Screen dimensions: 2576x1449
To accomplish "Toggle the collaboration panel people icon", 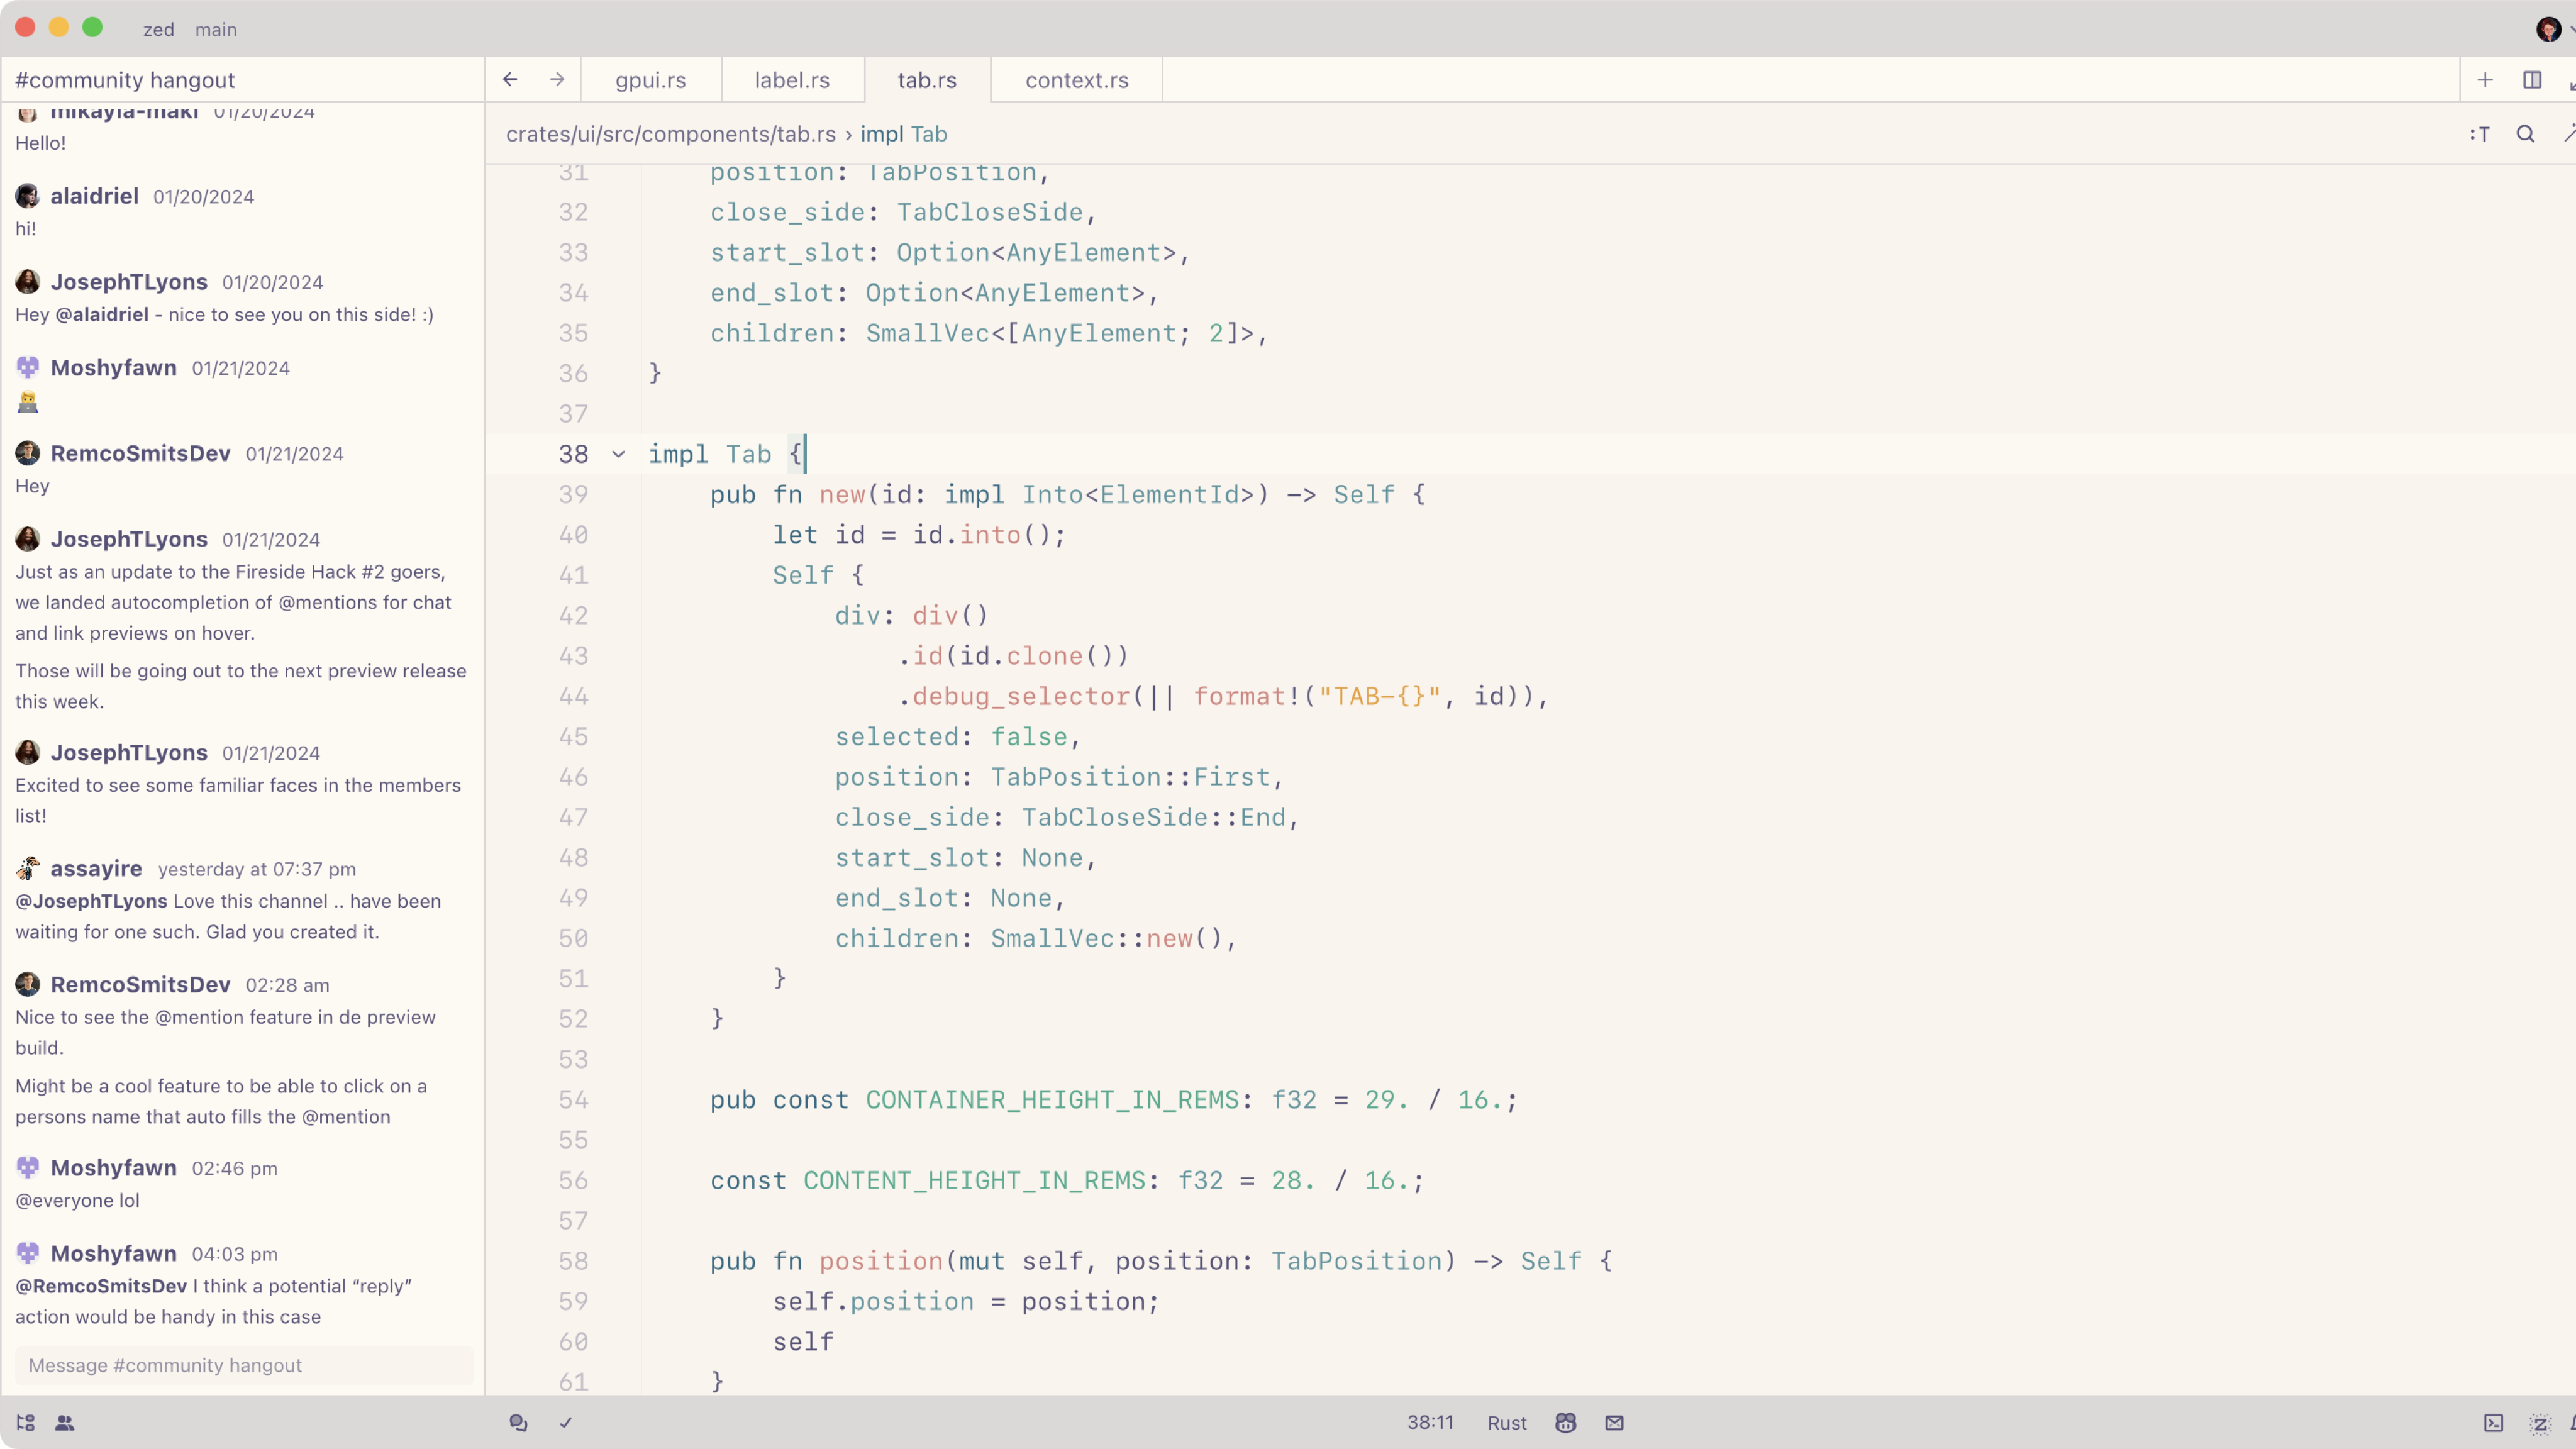I will tap(65, 1423).
